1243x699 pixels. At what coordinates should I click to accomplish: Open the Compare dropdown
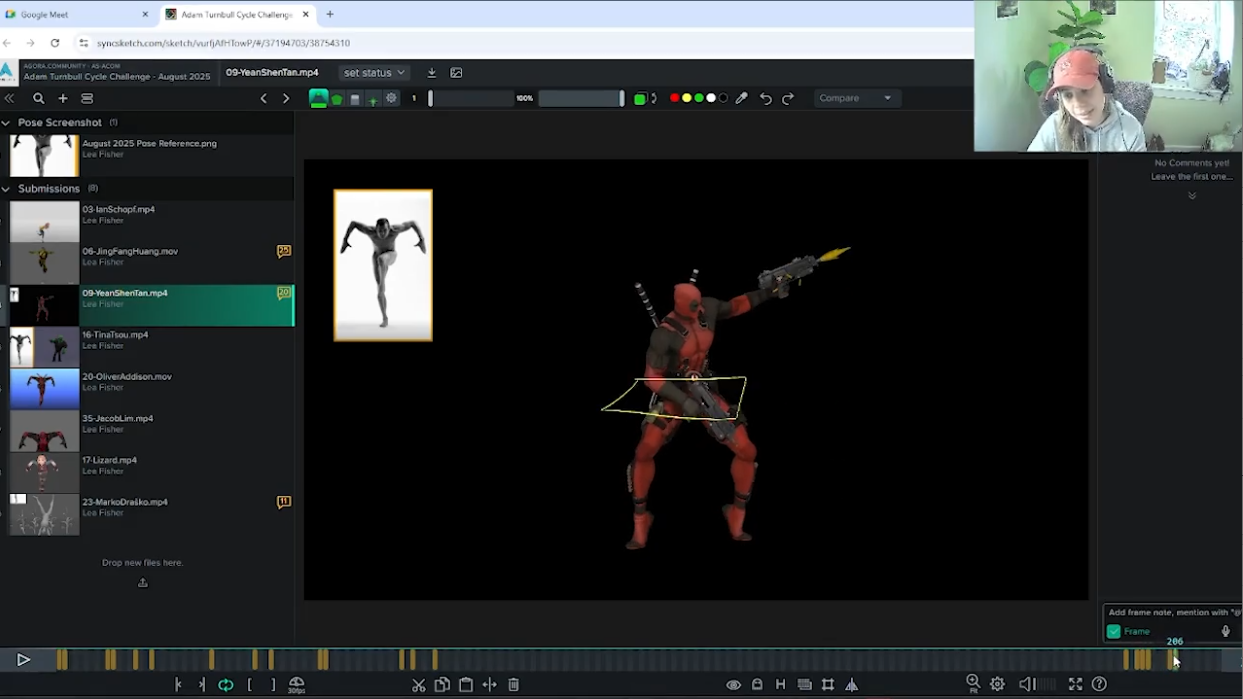856,98
